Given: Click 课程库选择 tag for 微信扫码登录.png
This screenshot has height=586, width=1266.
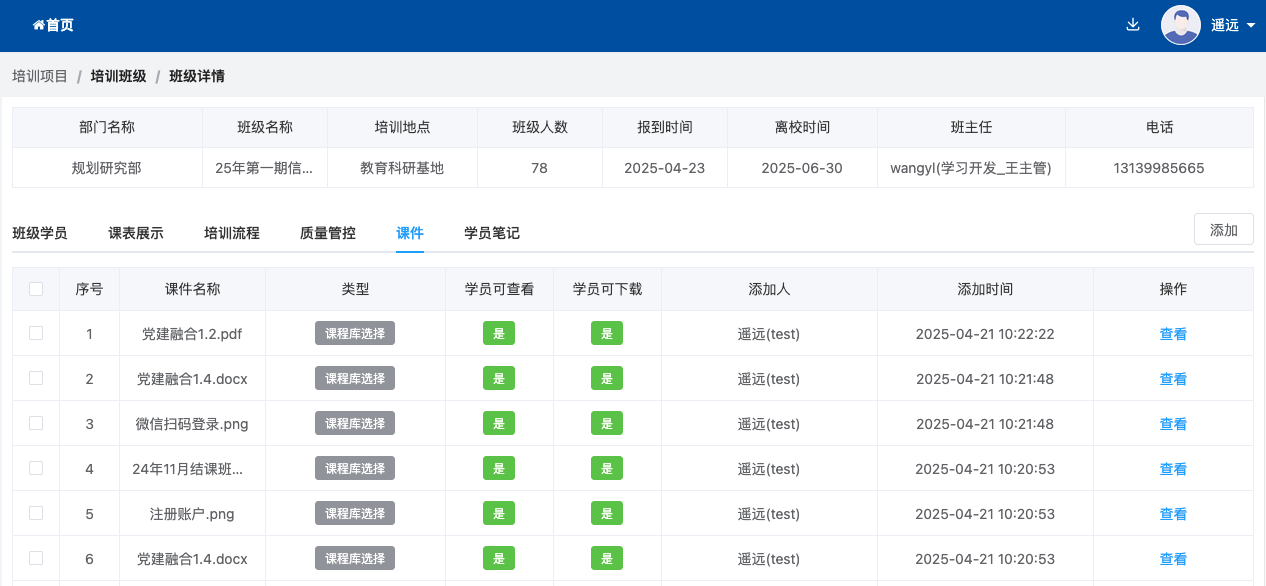Looking at the screenshot, I should 355,423.
